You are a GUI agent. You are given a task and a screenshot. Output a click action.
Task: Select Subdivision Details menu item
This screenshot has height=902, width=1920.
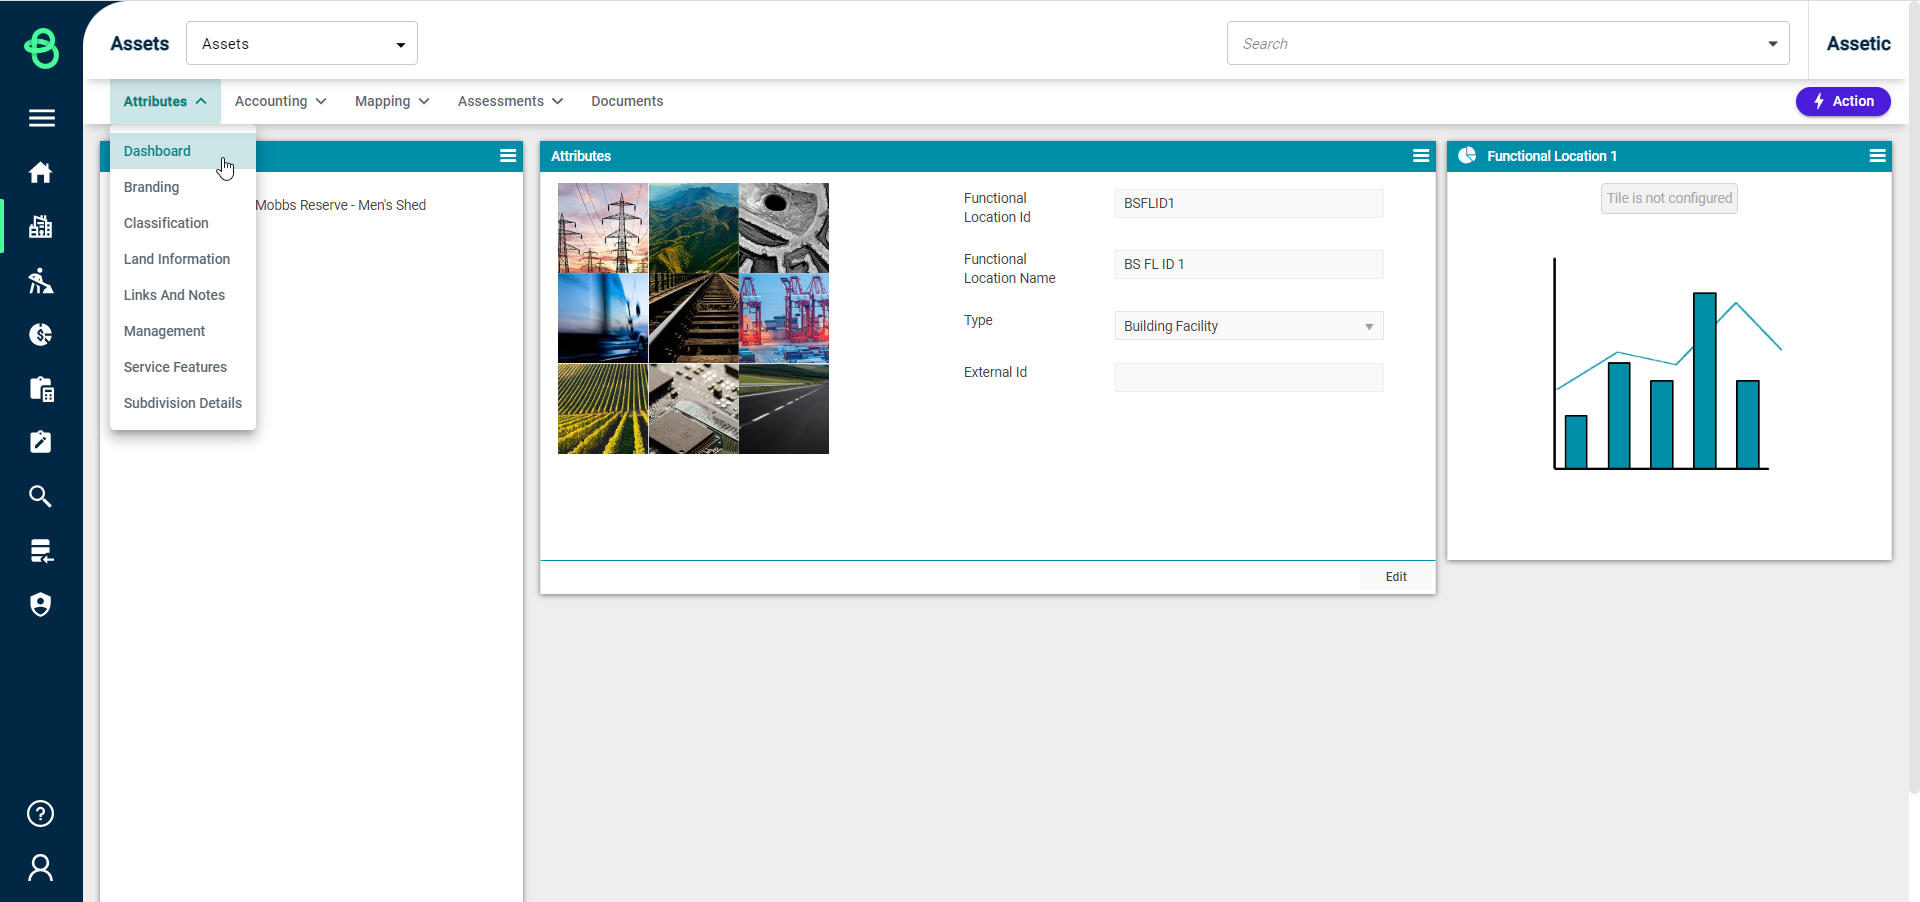[183, 403]
